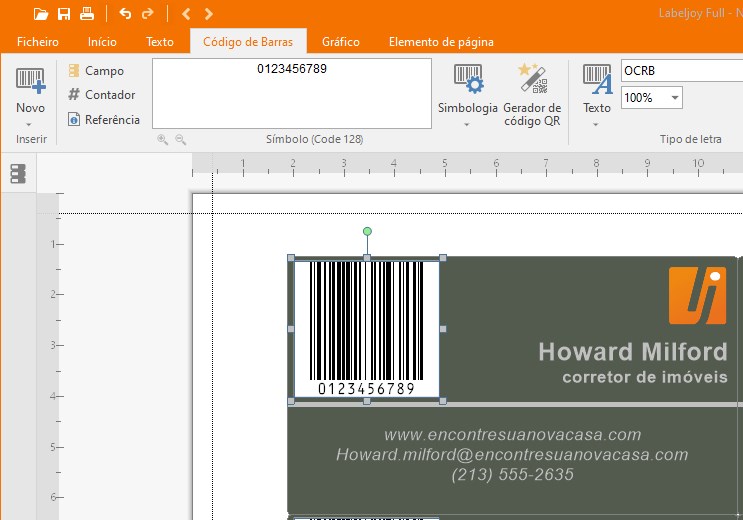This screenshot has height=520, width=743.
Task: Expand the Texto dropdown arrow
Action: click(596, 125)
